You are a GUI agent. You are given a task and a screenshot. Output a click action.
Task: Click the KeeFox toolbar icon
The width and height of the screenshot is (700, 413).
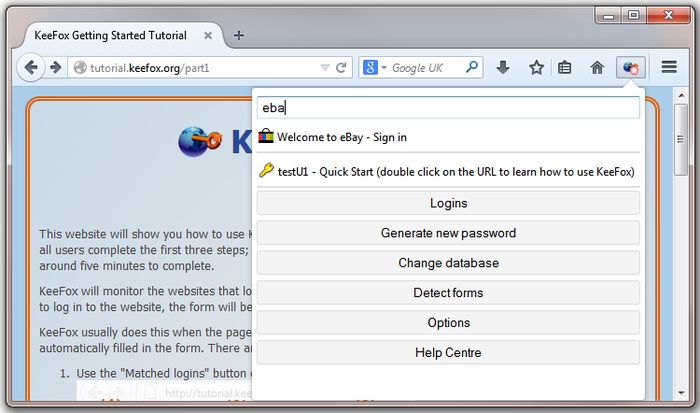pyautogui.click(x=630, y=68)
